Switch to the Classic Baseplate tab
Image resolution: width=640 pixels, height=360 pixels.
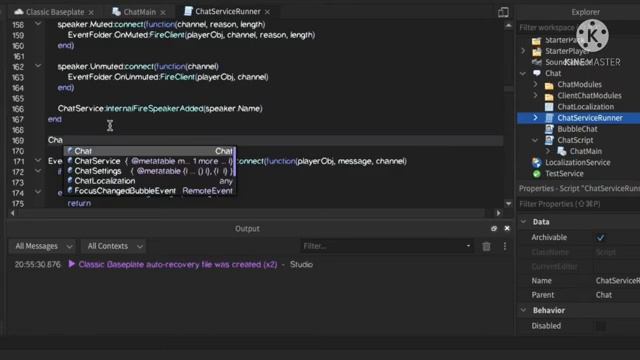55,12
